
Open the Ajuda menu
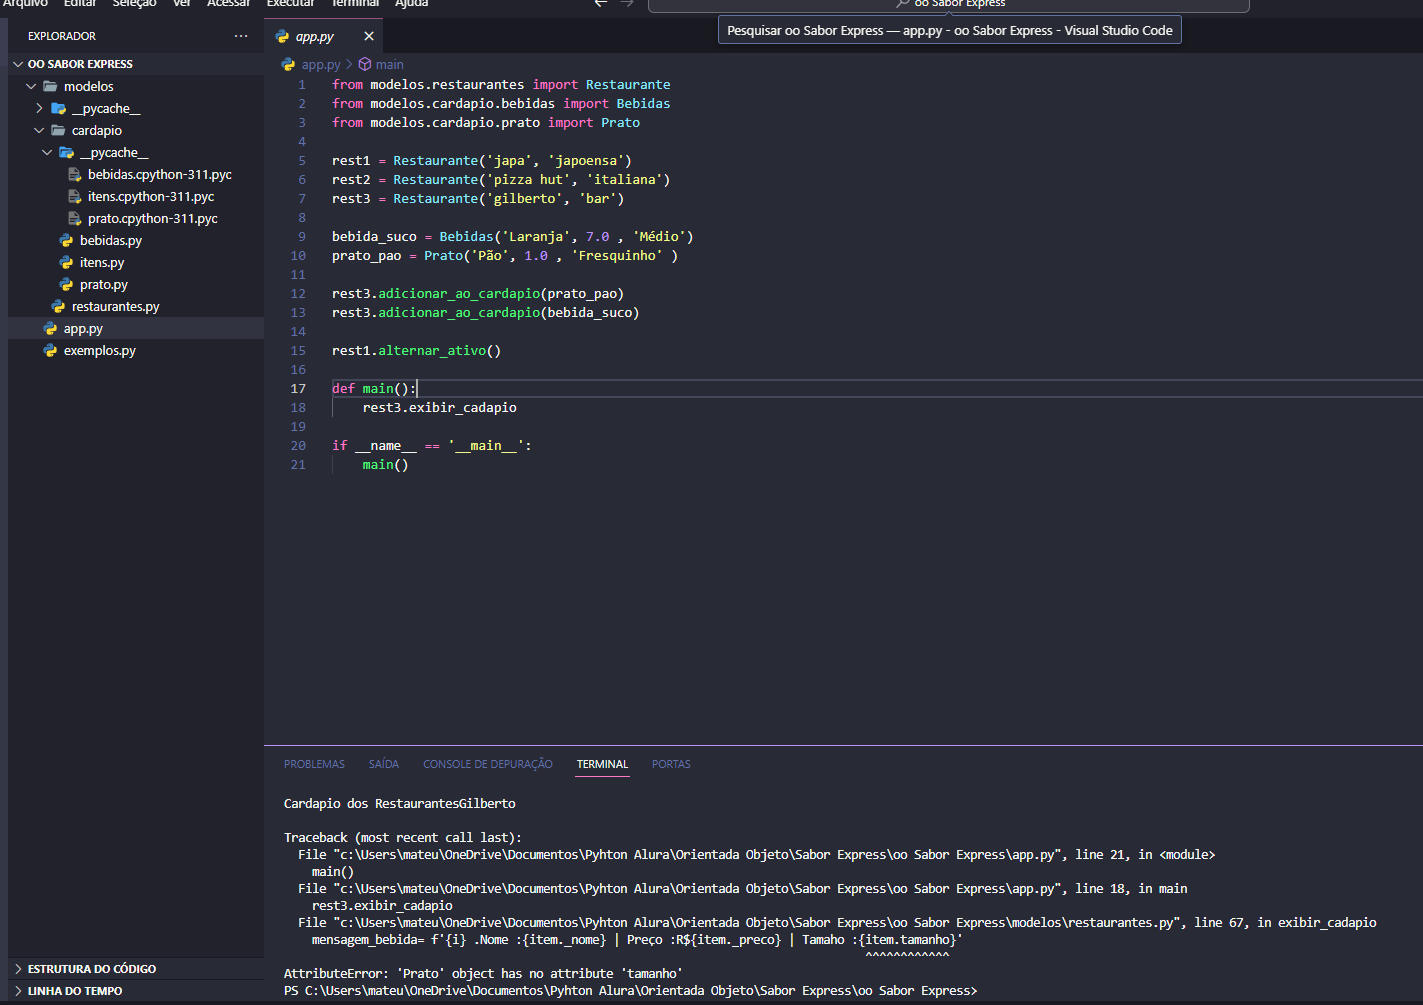click(x=411, y=4)
